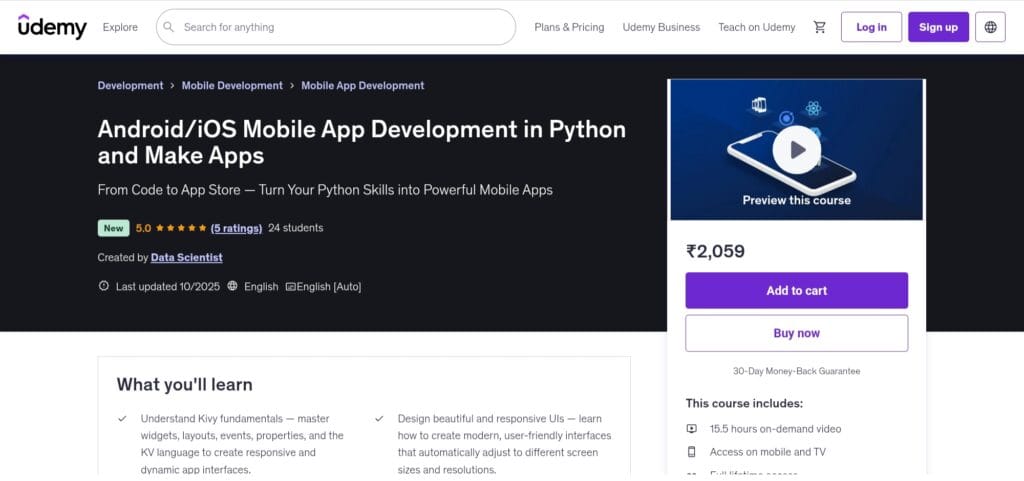Click the New badge
The height and width of the screenshot is (481, 1024).
point(114,228)
